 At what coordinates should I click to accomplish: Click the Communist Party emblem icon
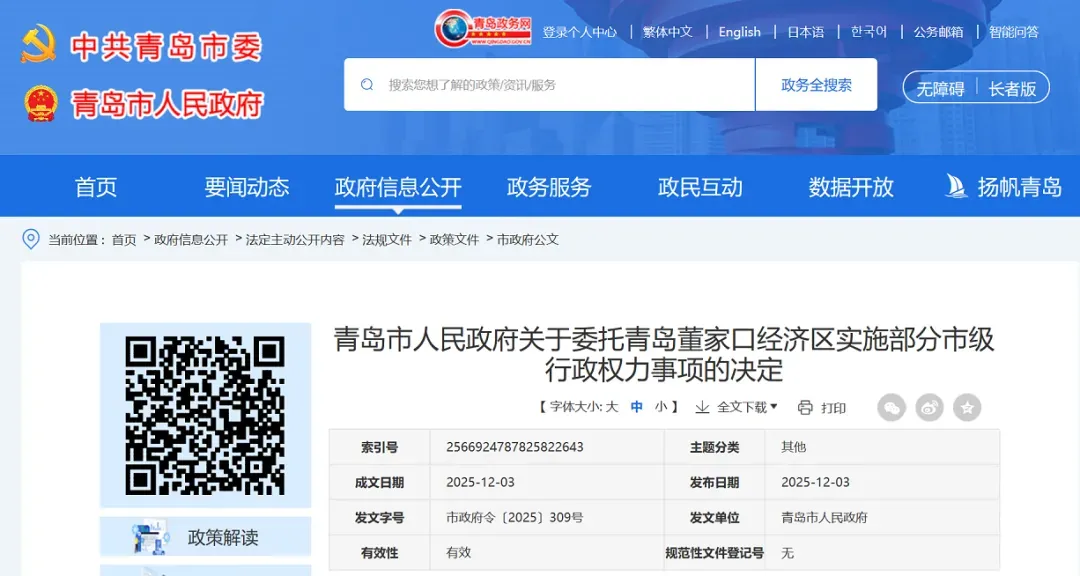coord(39,45)
